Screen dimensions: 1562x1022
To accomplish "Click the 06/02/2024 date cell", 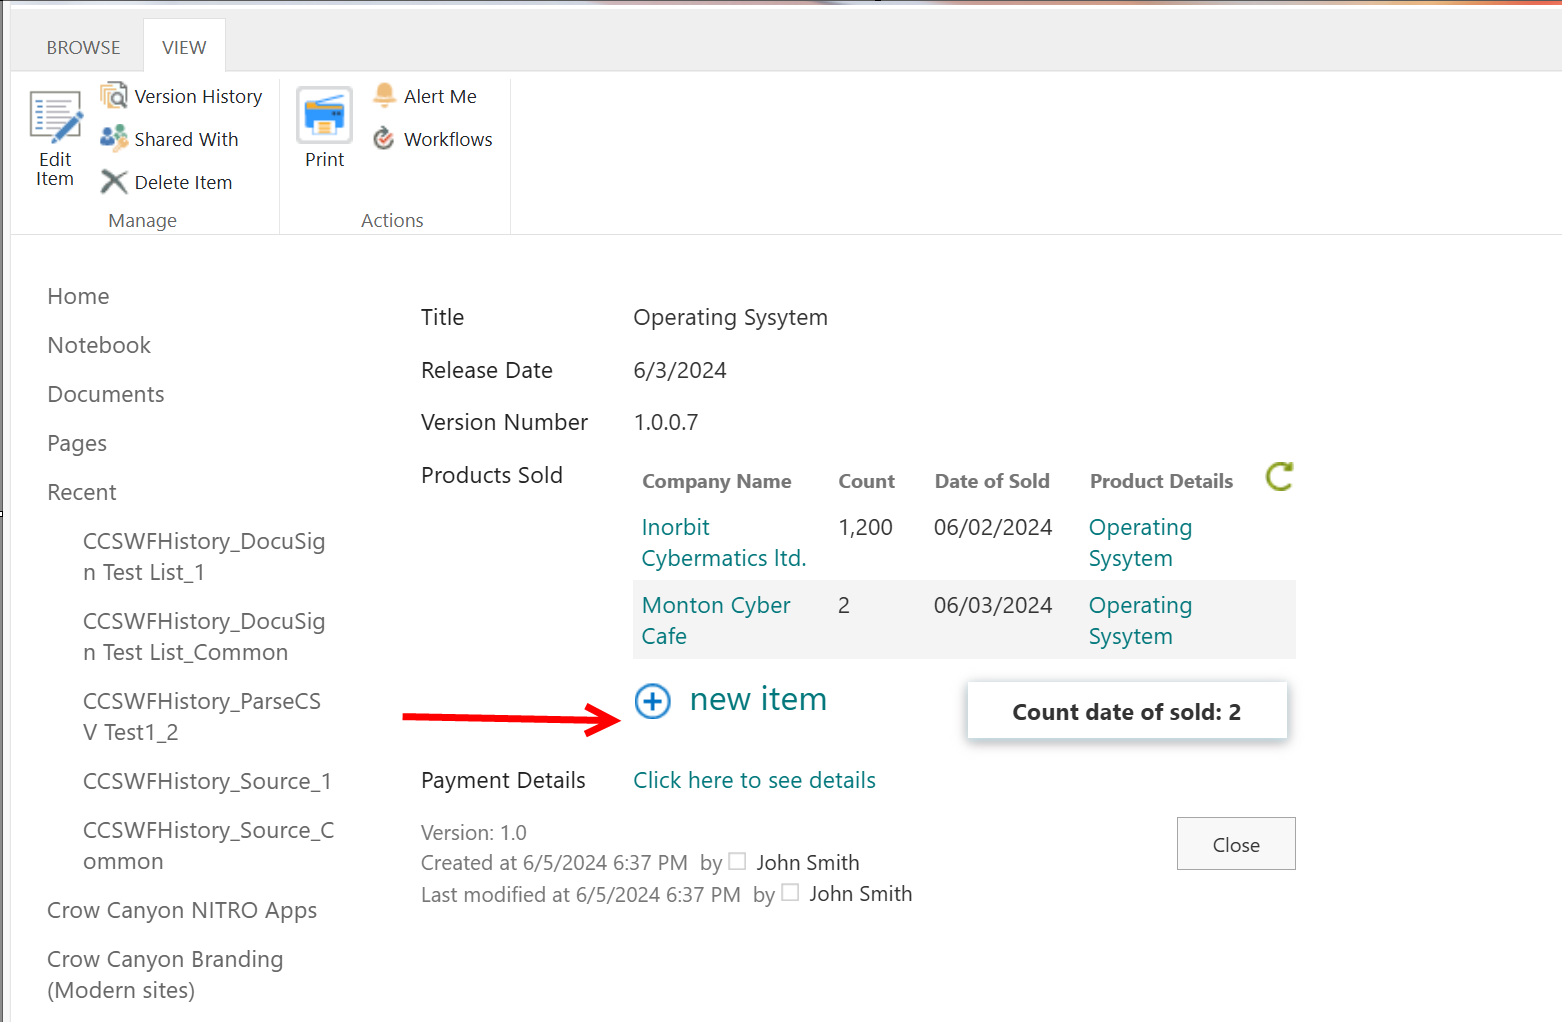I will 993,527.
